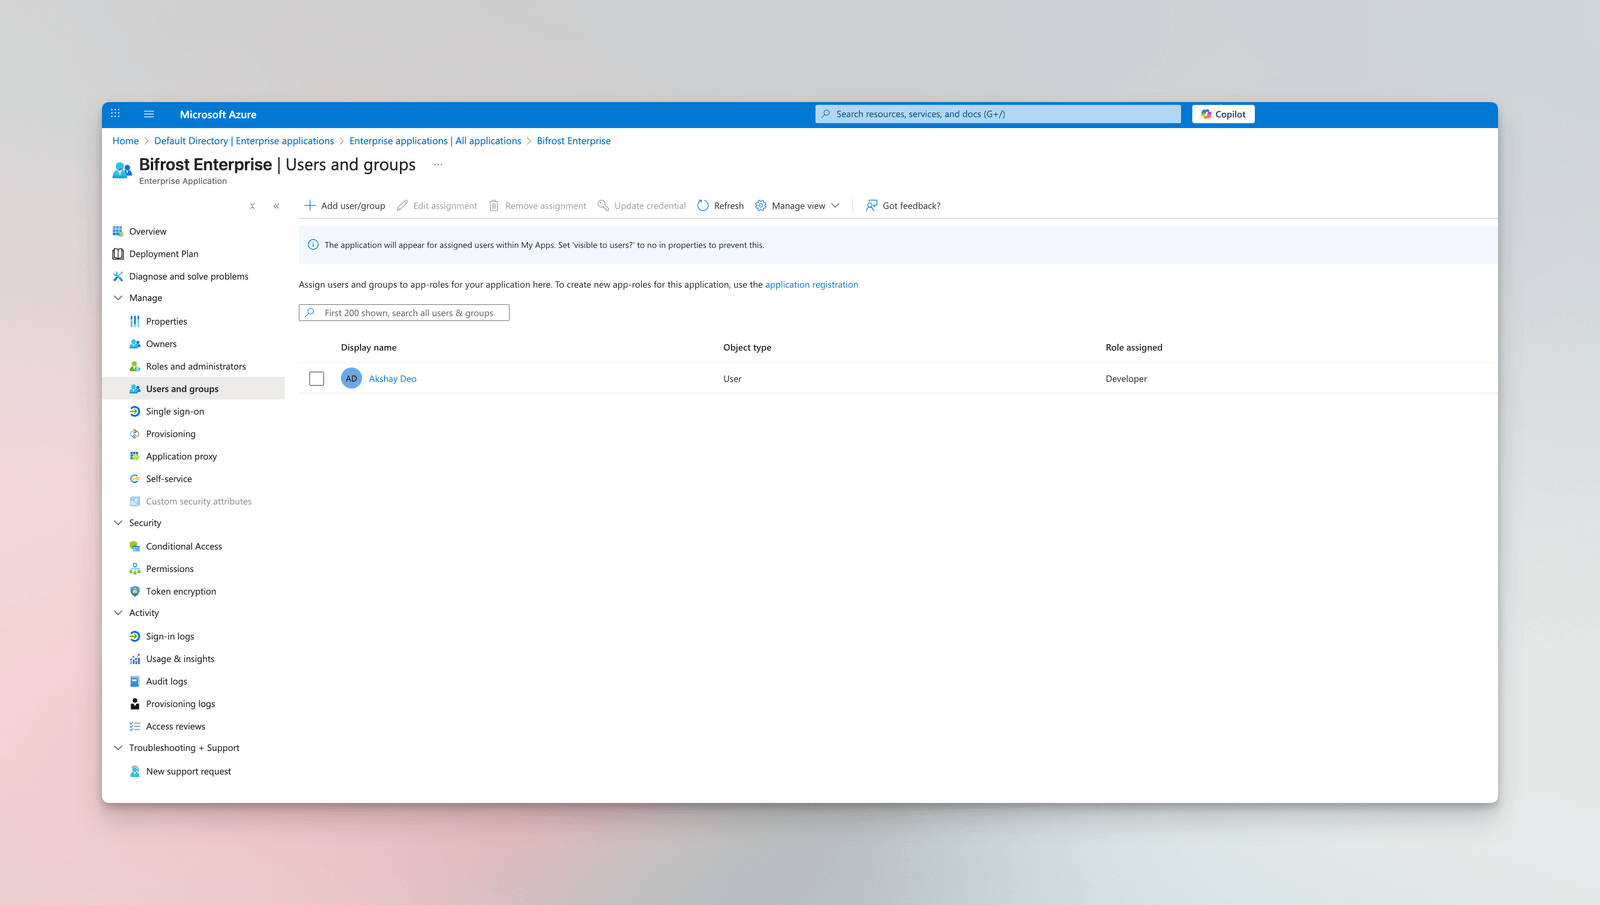Open the Akshay Deo user link
The height and width of the screenshot is (905, 1600).
pos(393,379)
